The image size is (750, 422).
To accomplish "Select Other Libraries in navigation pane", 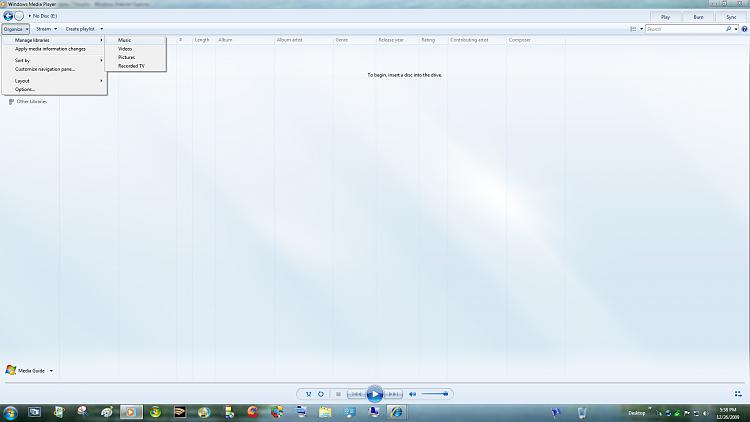I will 32,102.
